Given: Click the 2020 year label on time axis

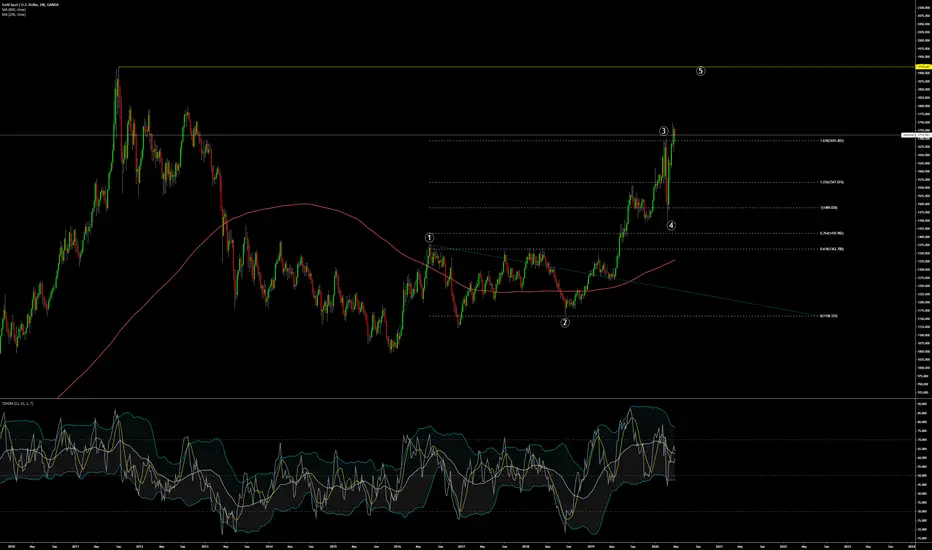Looking at the screenshot, I should tap(654, 546).
